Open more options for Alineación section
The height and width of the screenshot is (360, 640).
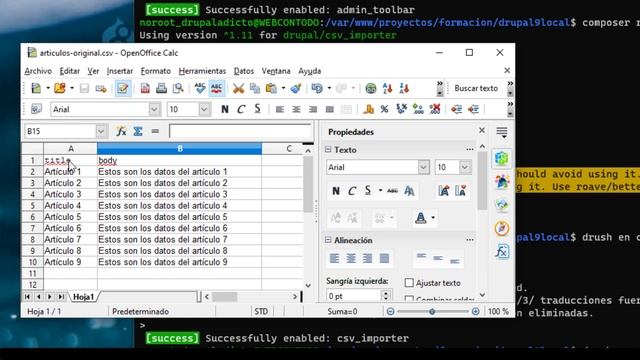[x=470, y=240]
